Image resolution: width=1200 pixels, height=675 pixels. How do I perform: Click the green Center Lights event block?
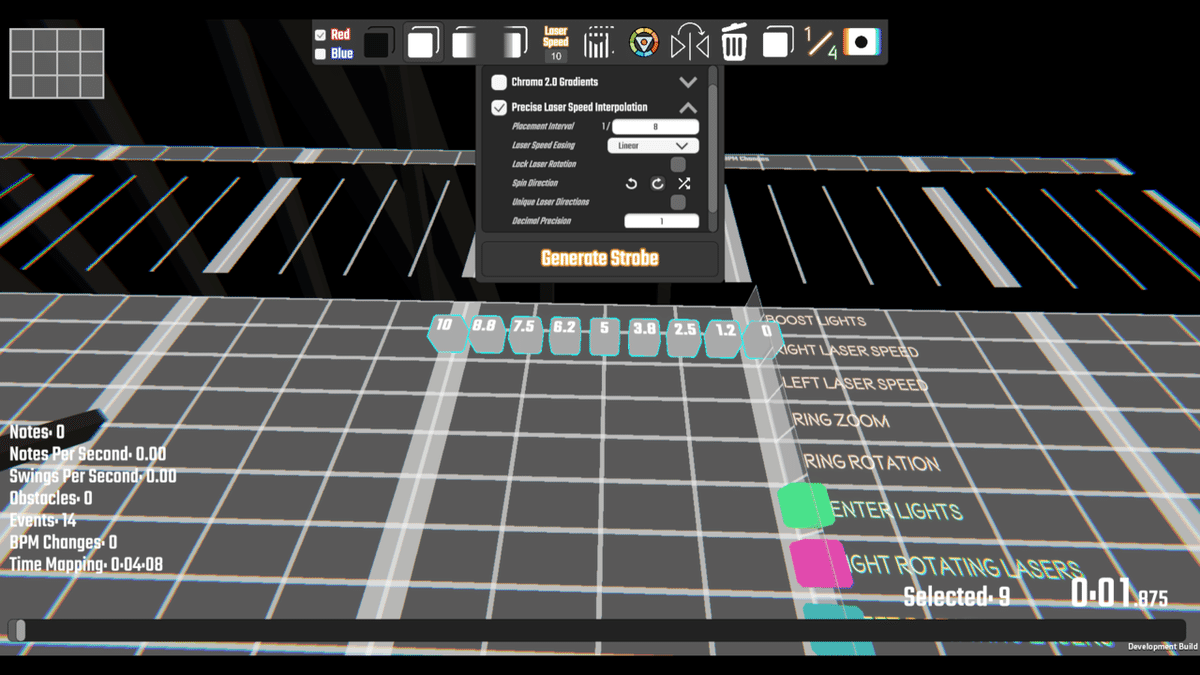[806, 505]
